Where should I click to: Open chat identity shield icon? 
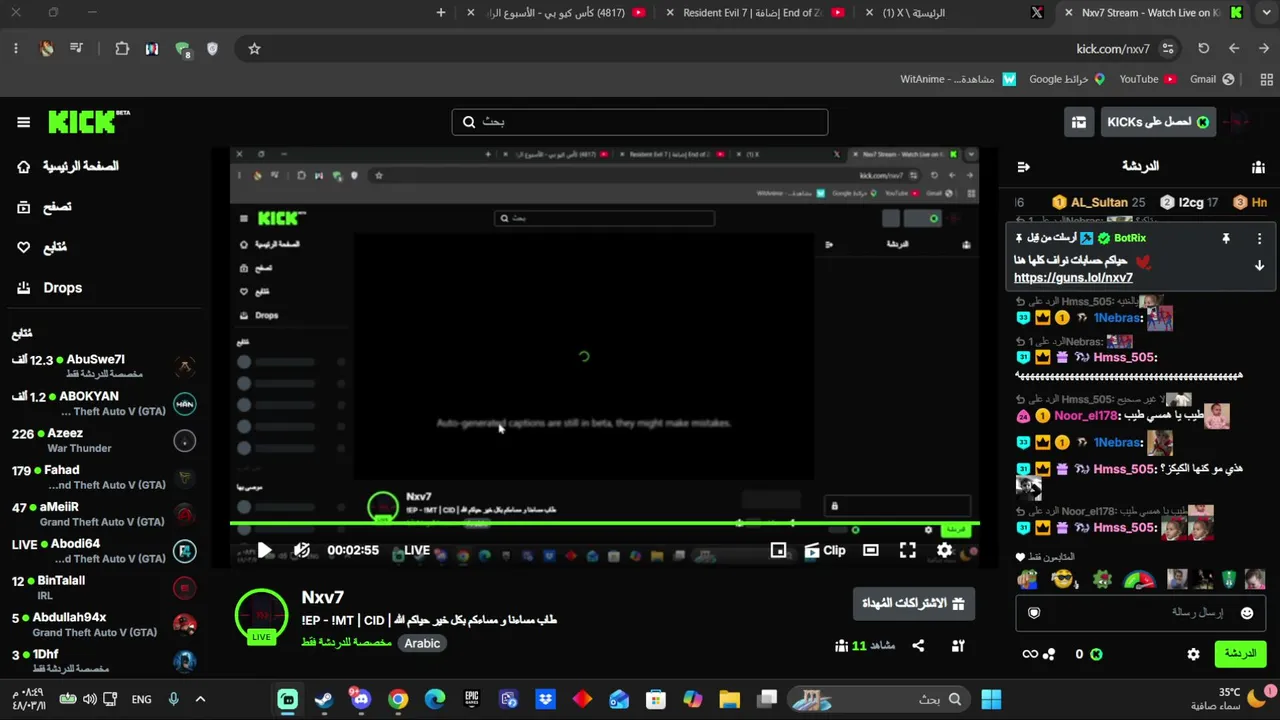[1034, 613]
